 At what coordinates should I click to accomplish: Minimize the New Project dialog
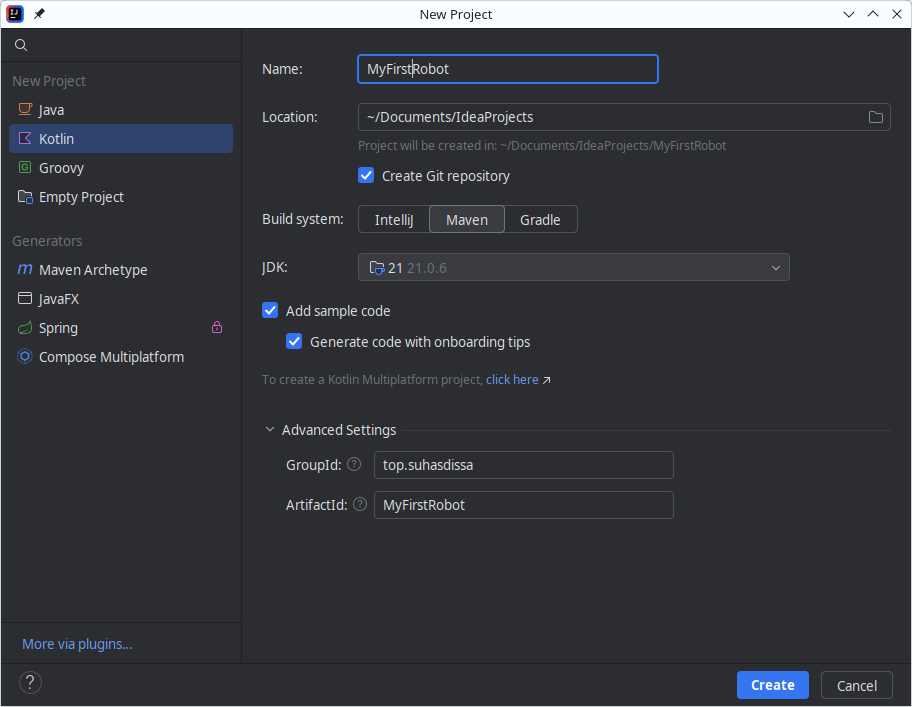849,14
